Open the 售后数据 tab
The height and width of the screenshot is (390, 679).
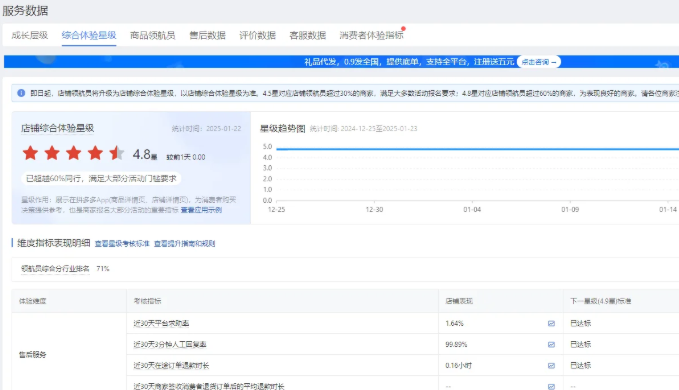click(x=207, y=35)
